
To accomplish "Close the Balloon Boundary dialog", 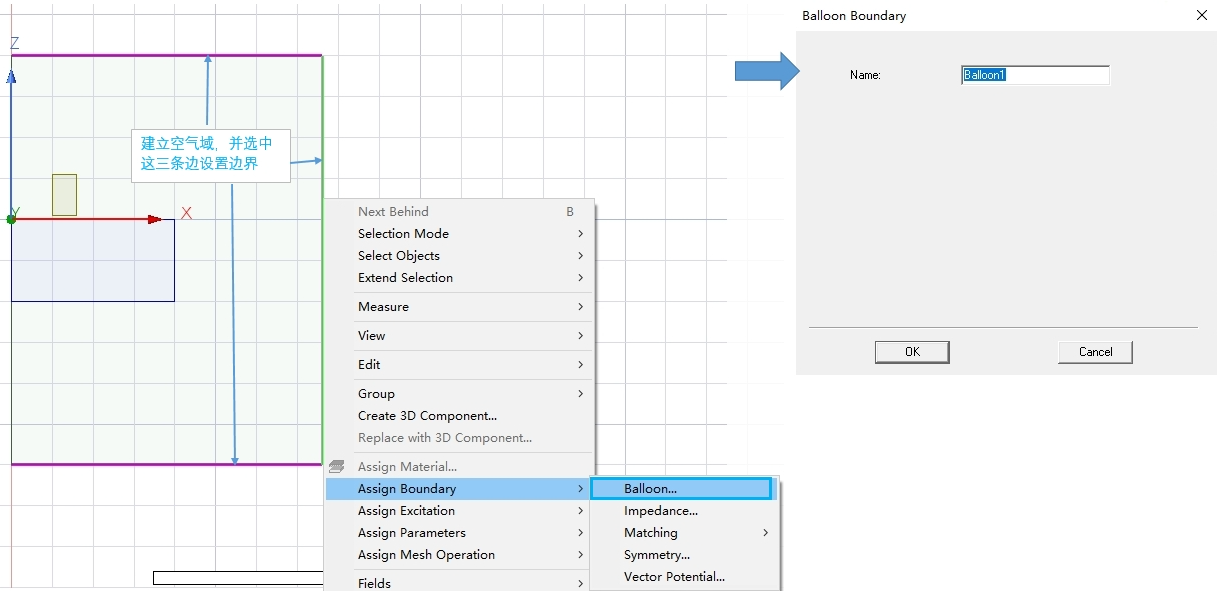I will pos(1201,15).
